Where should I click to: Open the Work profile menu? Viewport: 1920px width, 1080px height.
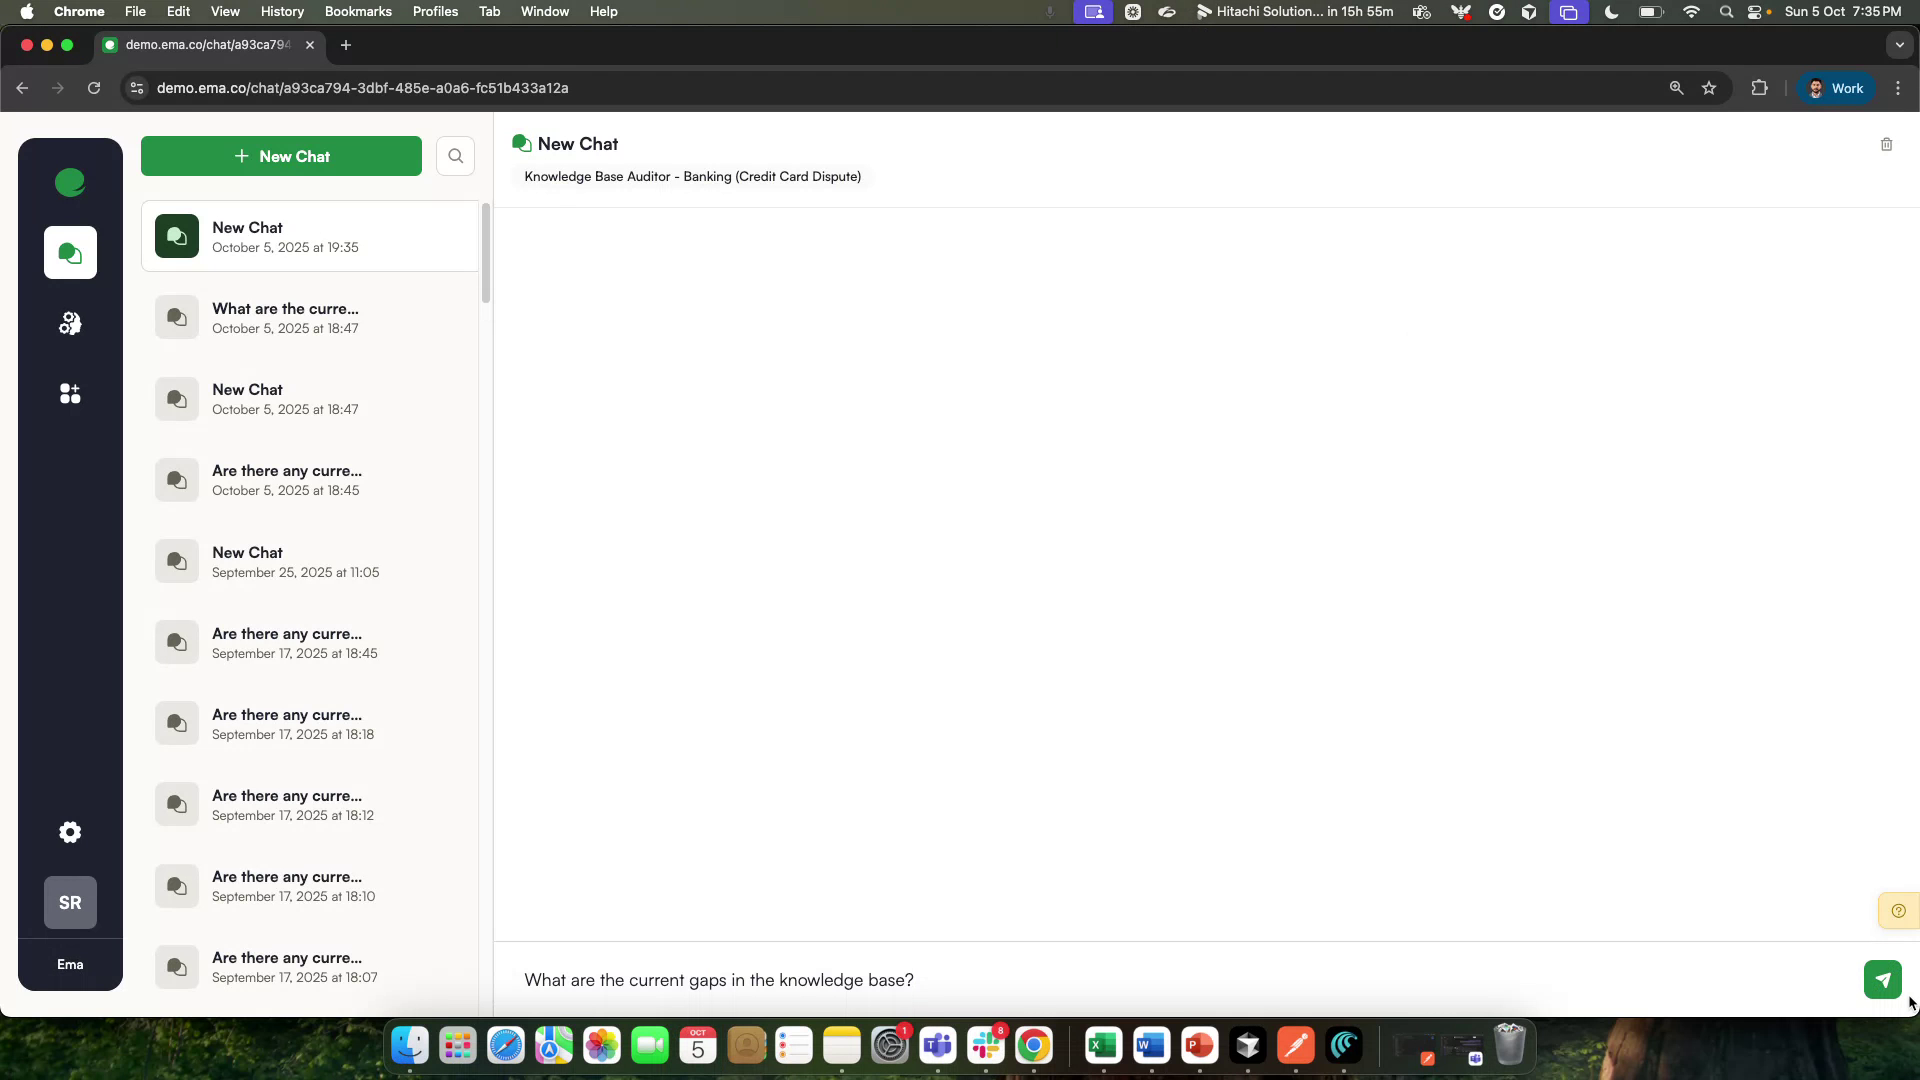1836,88
